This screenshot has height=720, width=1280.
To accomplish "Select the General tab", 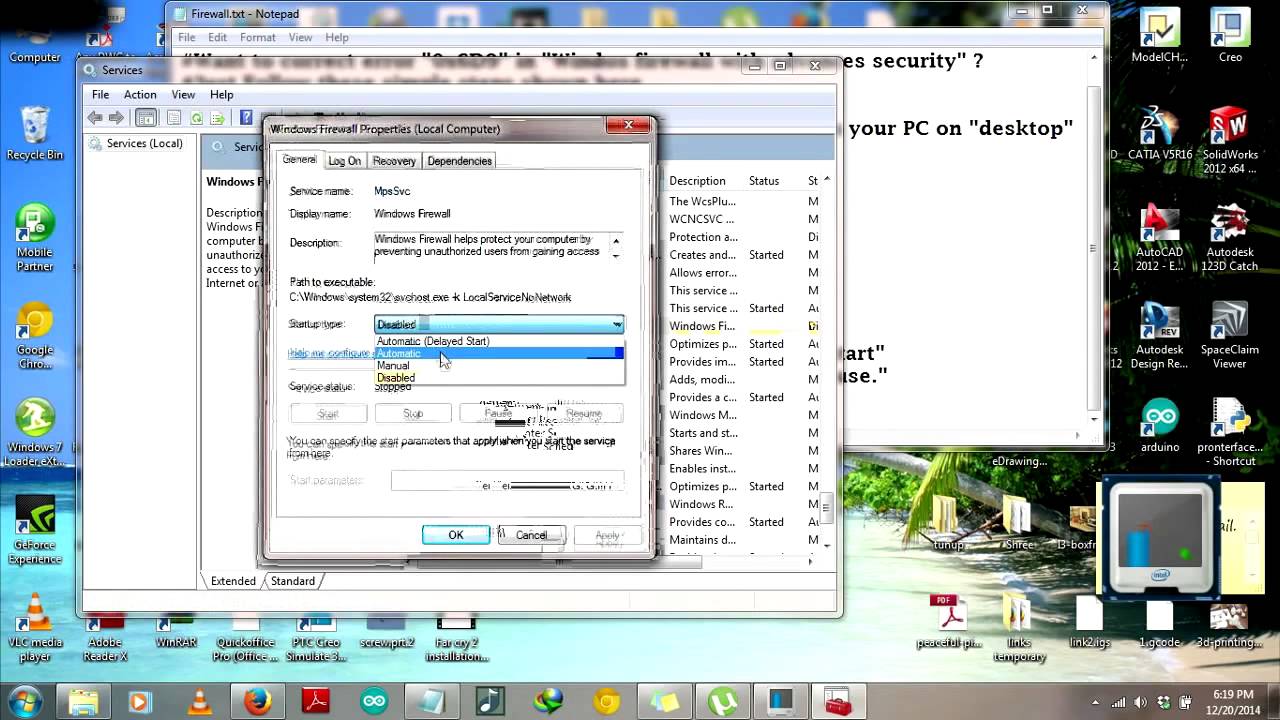I will pyautogui.click(x=299, y=159).
